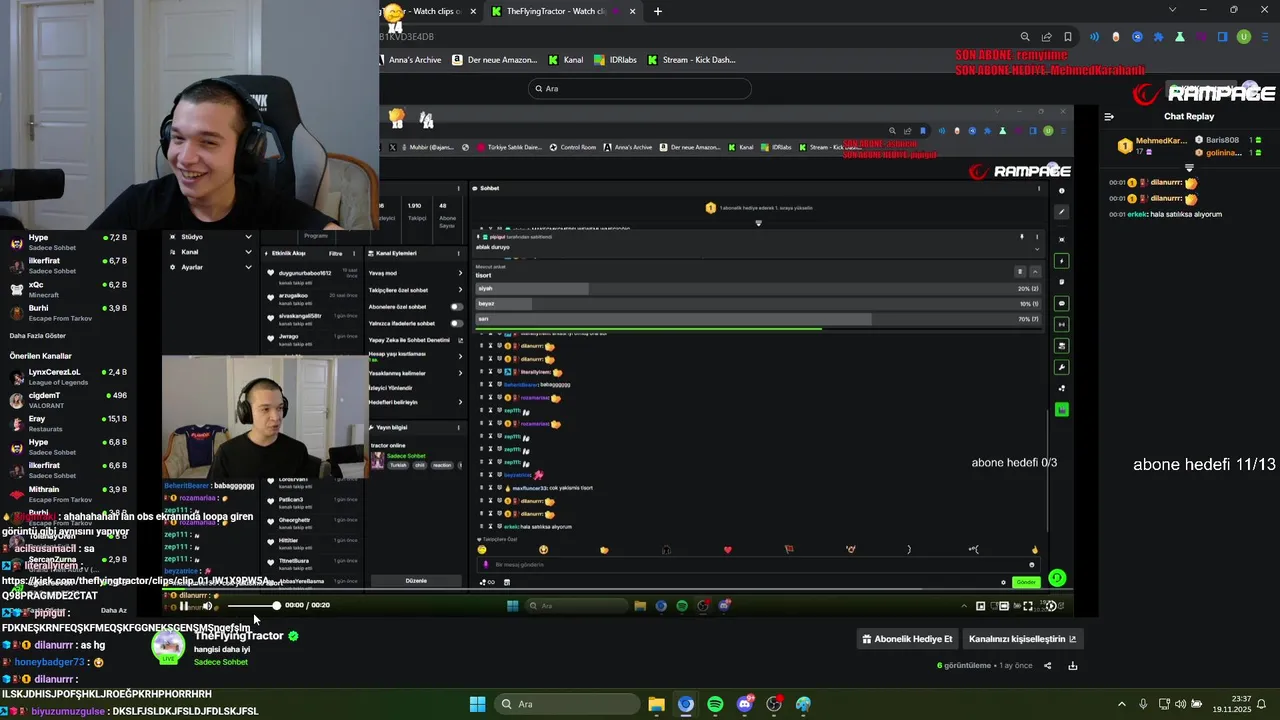Share this page from address bar
The height and width of the screenshot is (720, 1280).
point(1046,37)
